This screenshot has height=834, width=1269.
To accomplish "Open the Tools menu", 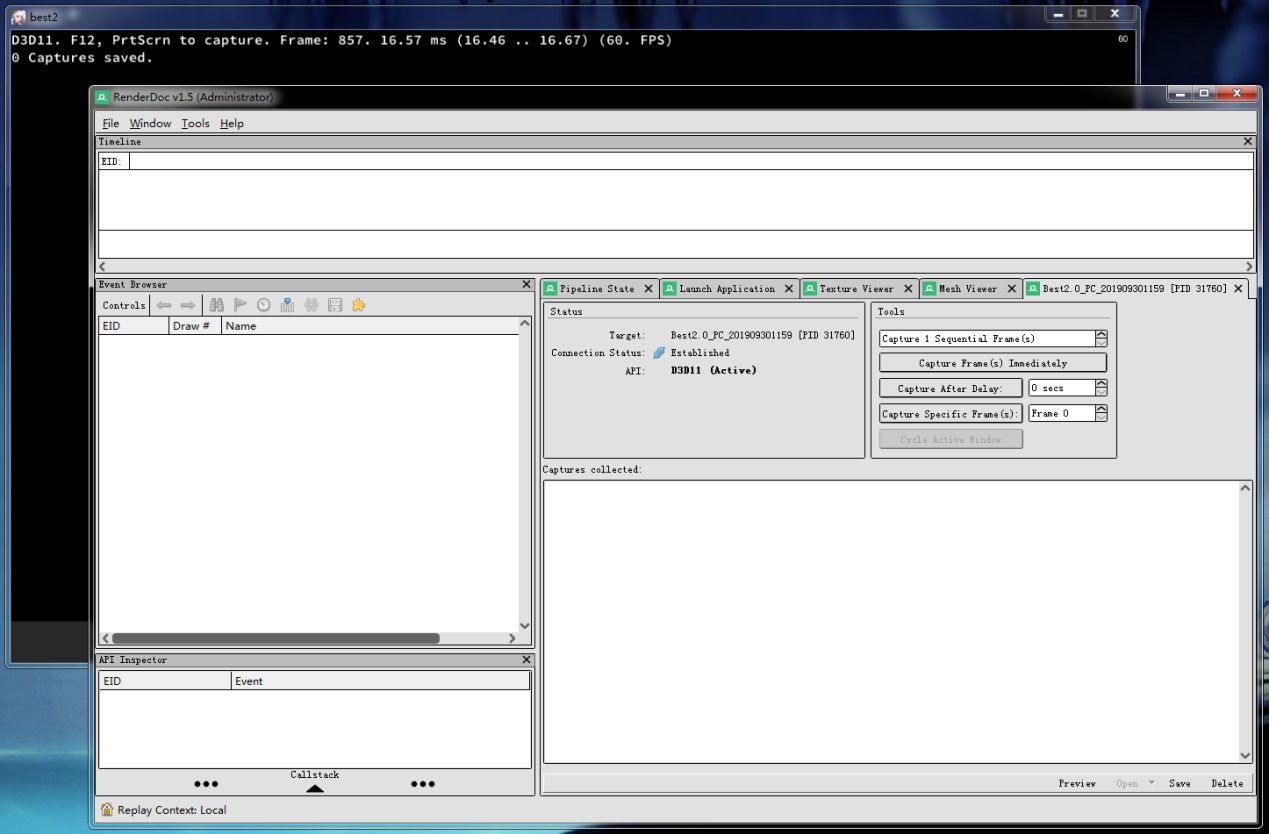I will (195, 123).
